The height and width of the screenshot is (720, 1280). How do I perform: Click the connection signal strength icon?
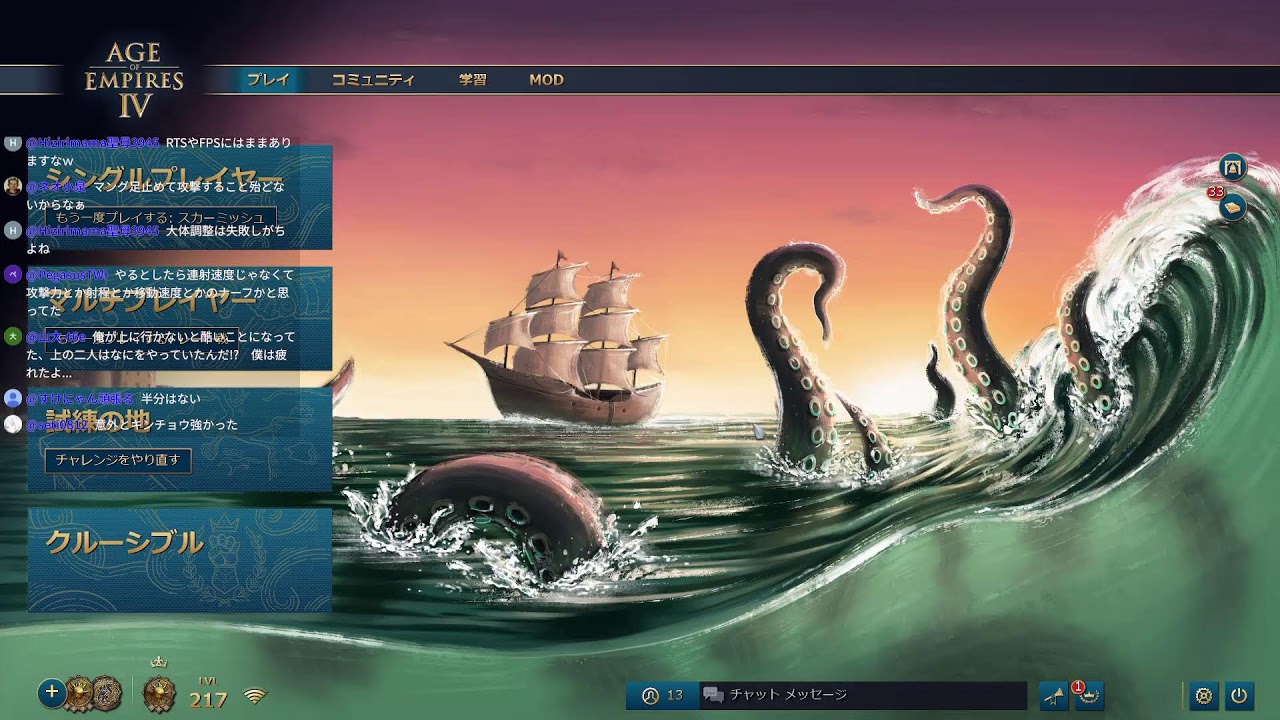click(255, 696)
